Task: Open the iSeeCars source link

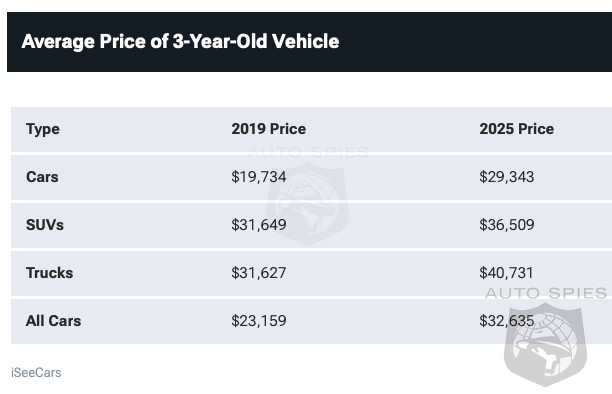Action: coord(36,373)
